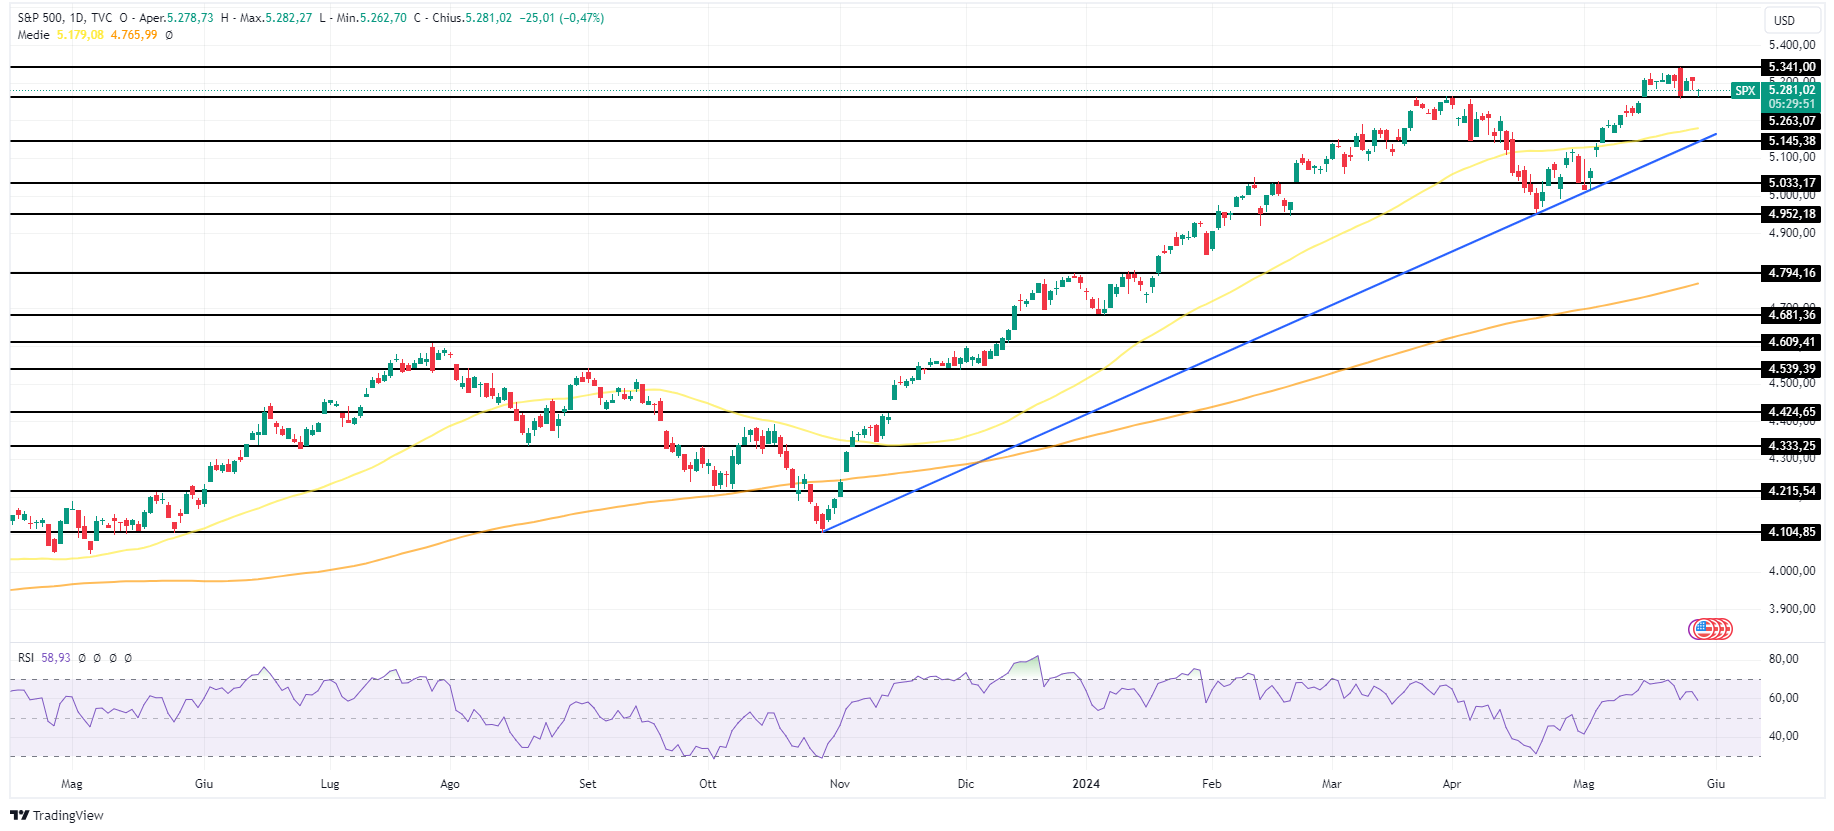Select the 4.952,18 horizontal level label
The width and height of the screenshot is (1834, 831).
[1791, 214]
